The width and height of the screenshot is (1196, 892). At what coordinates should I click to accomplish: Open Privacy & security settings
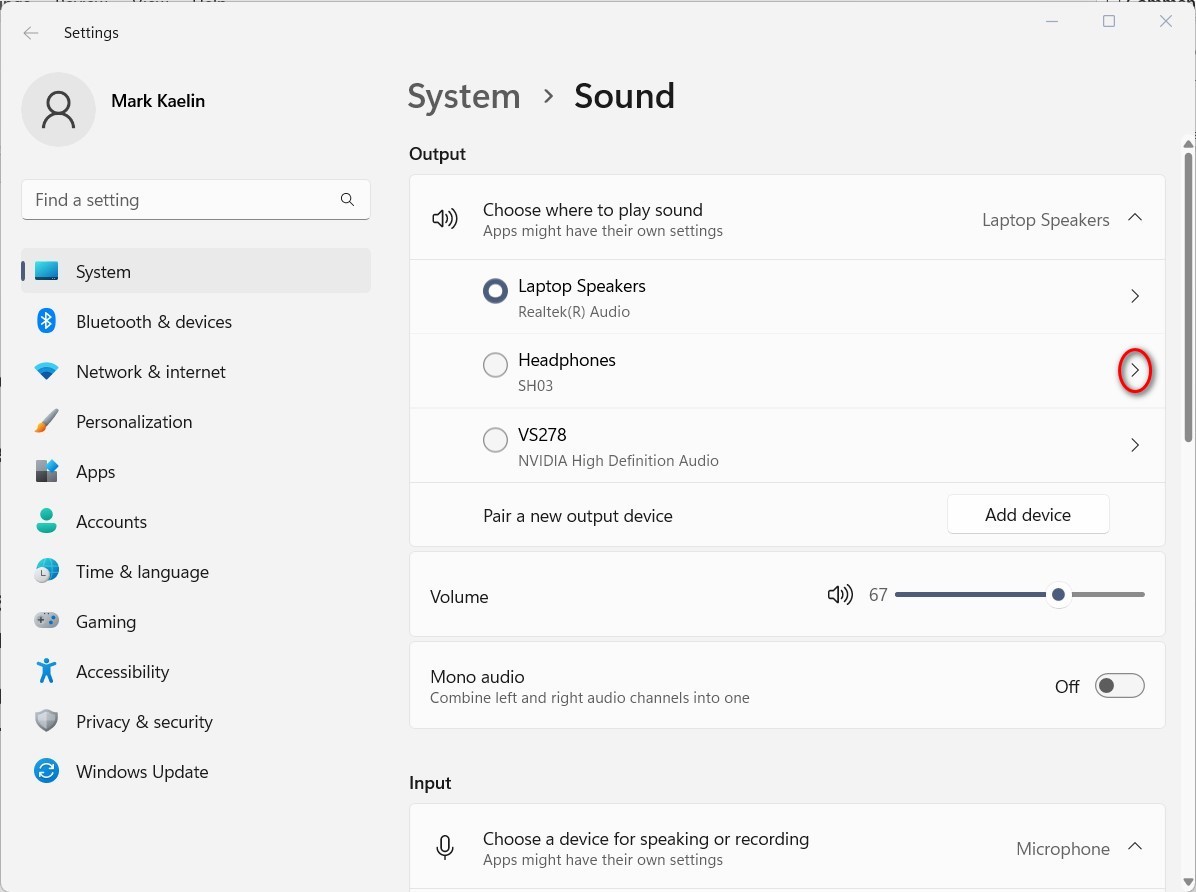pos(46,721)
